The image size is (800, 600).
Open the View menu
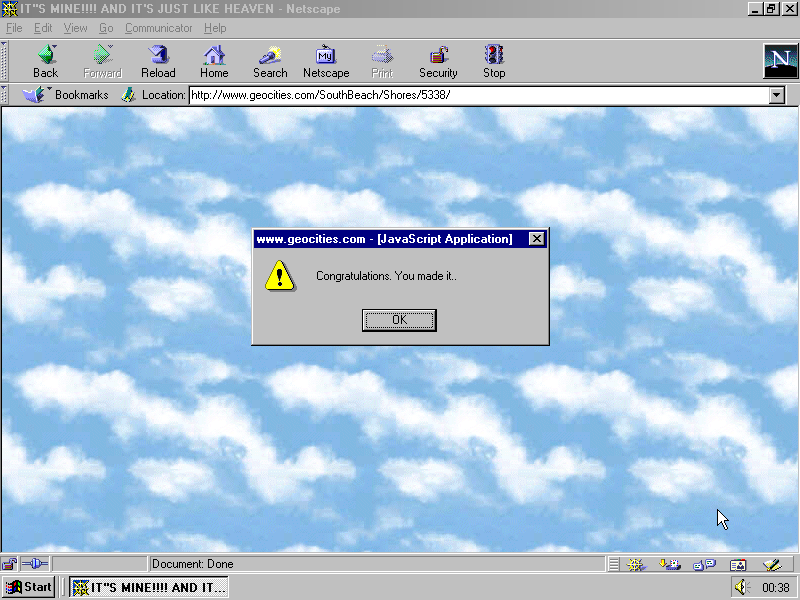click(x=75, y=28)
